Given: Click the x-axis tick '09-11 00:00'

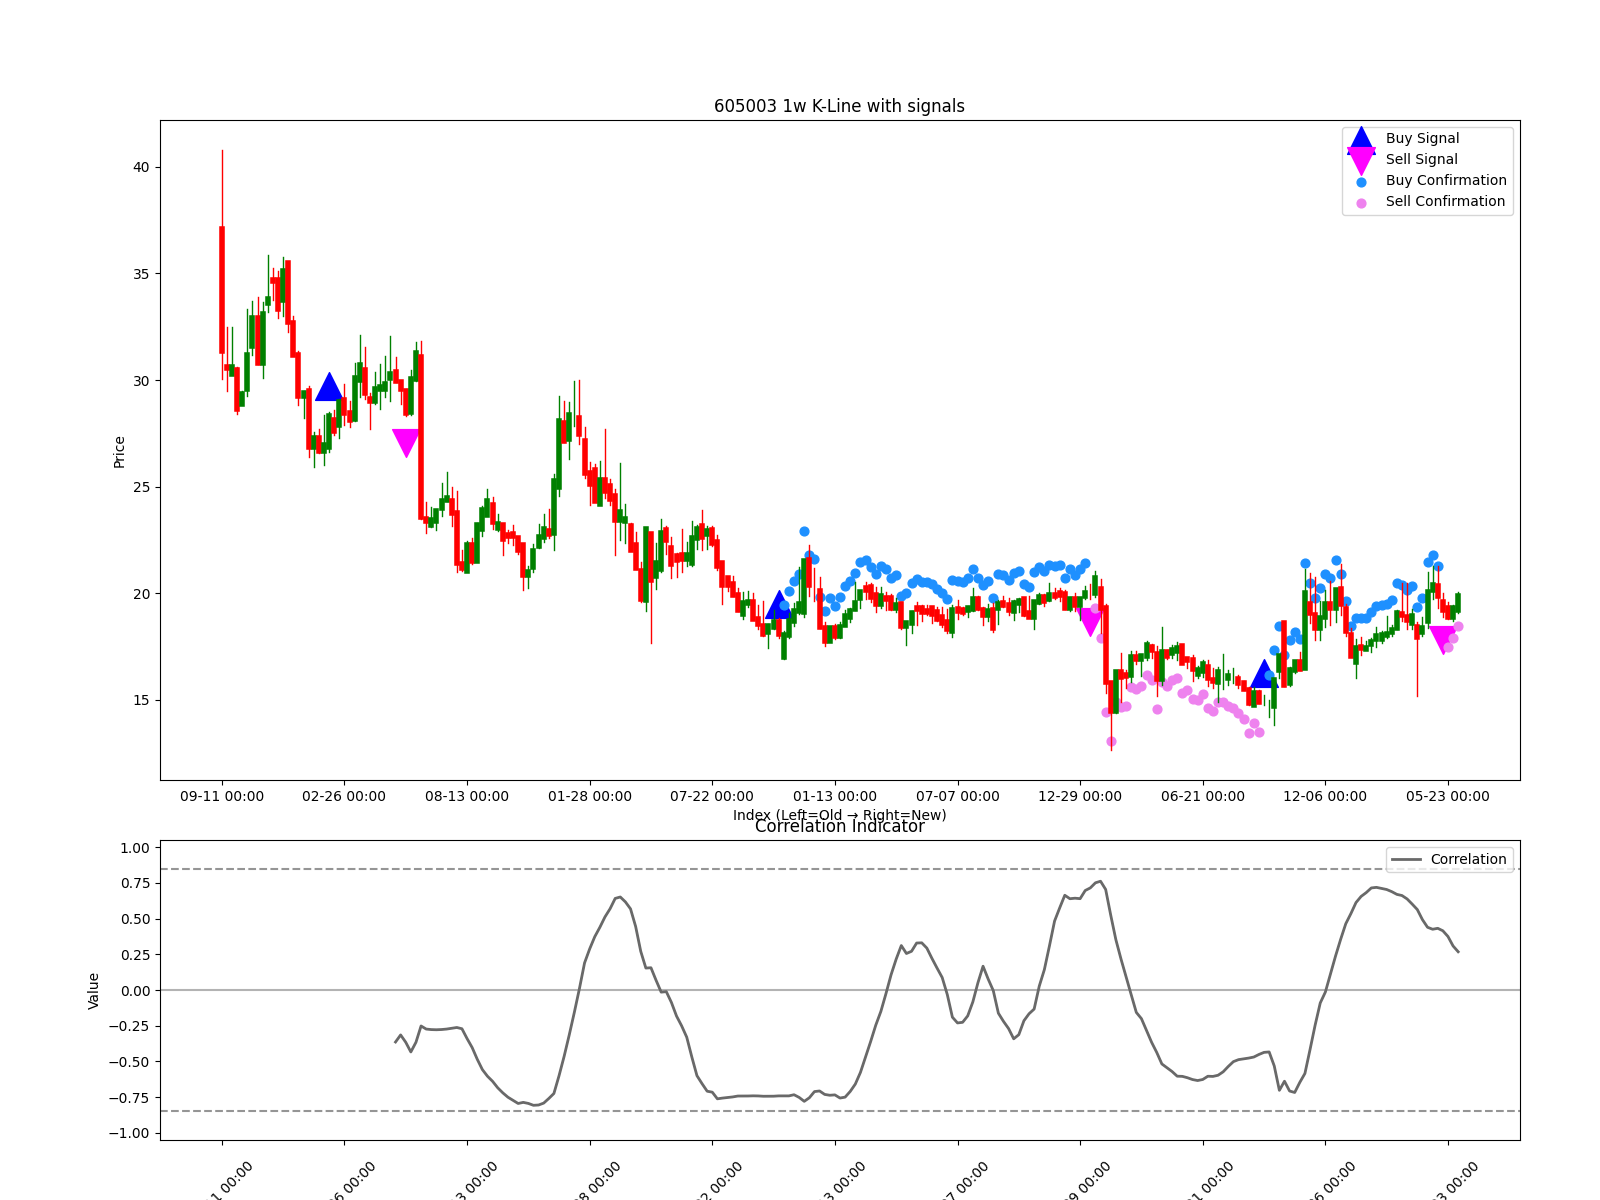Looking at the screenshot, I should [222, 797].
